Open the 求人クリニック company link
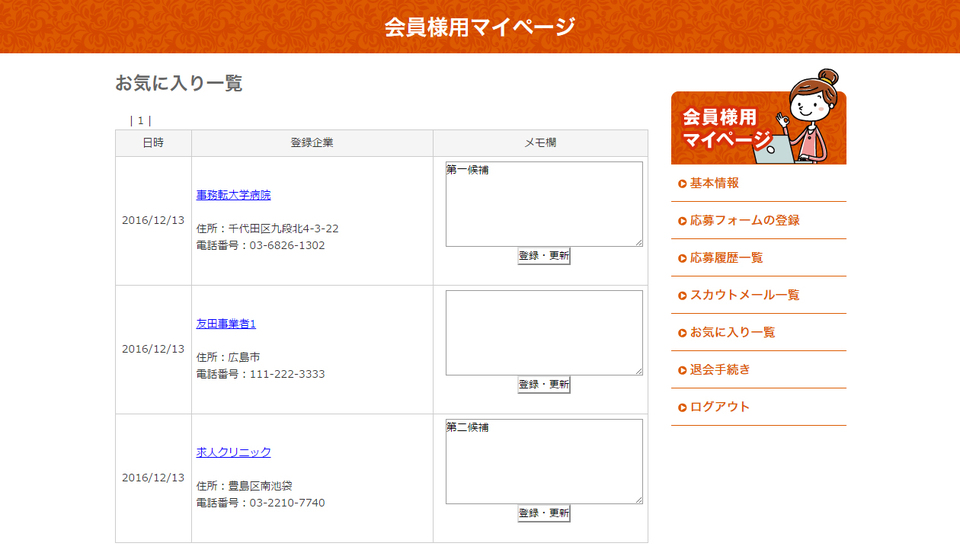The height and width of the screenshot is (556, 960). pyautogui.click(x=233, y=452)
